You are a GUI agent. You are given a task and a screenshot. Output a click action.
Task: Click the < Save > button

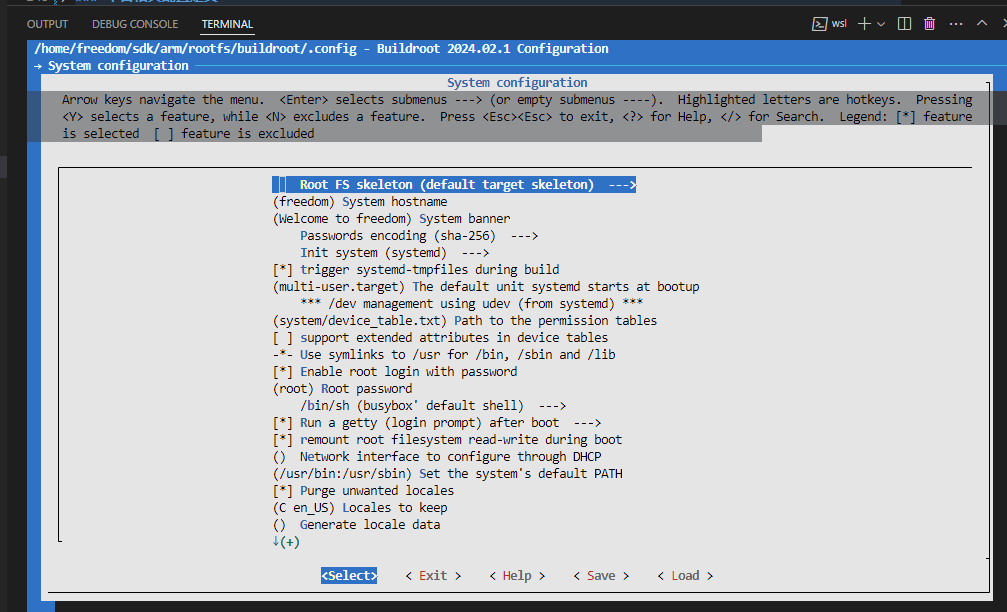601,576
